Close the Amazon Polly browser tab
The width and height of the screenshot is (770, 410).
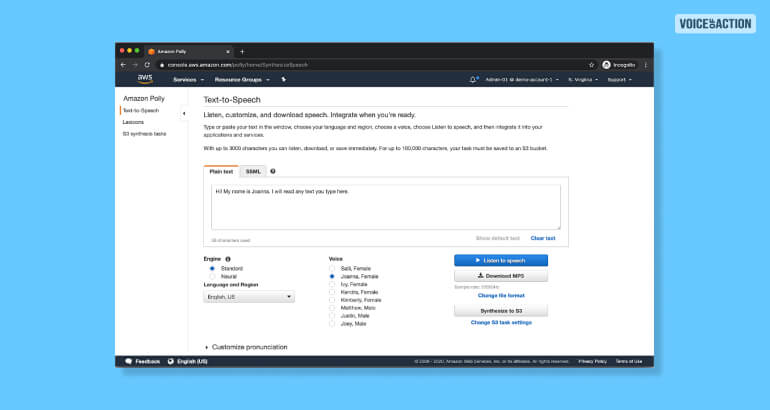(228, 52)
